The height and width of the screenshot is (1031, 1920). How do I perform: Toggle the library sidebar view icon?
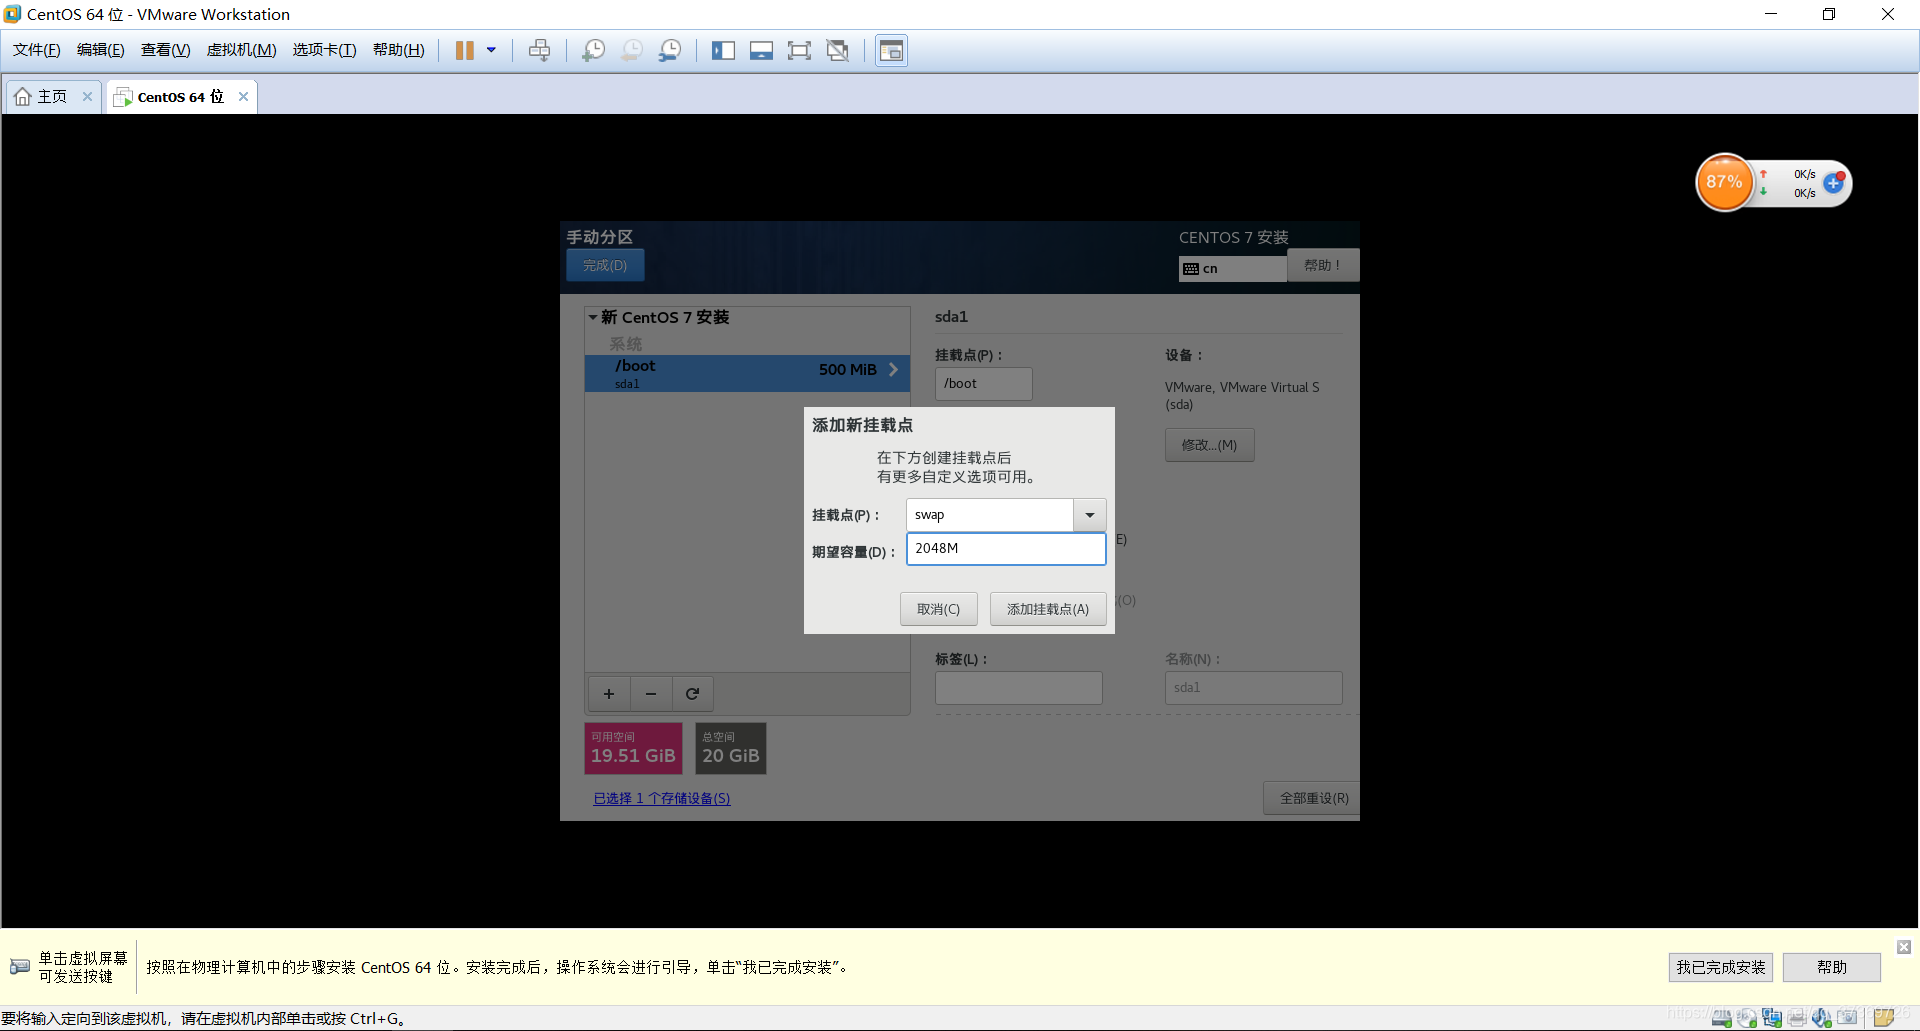point(723,50)
